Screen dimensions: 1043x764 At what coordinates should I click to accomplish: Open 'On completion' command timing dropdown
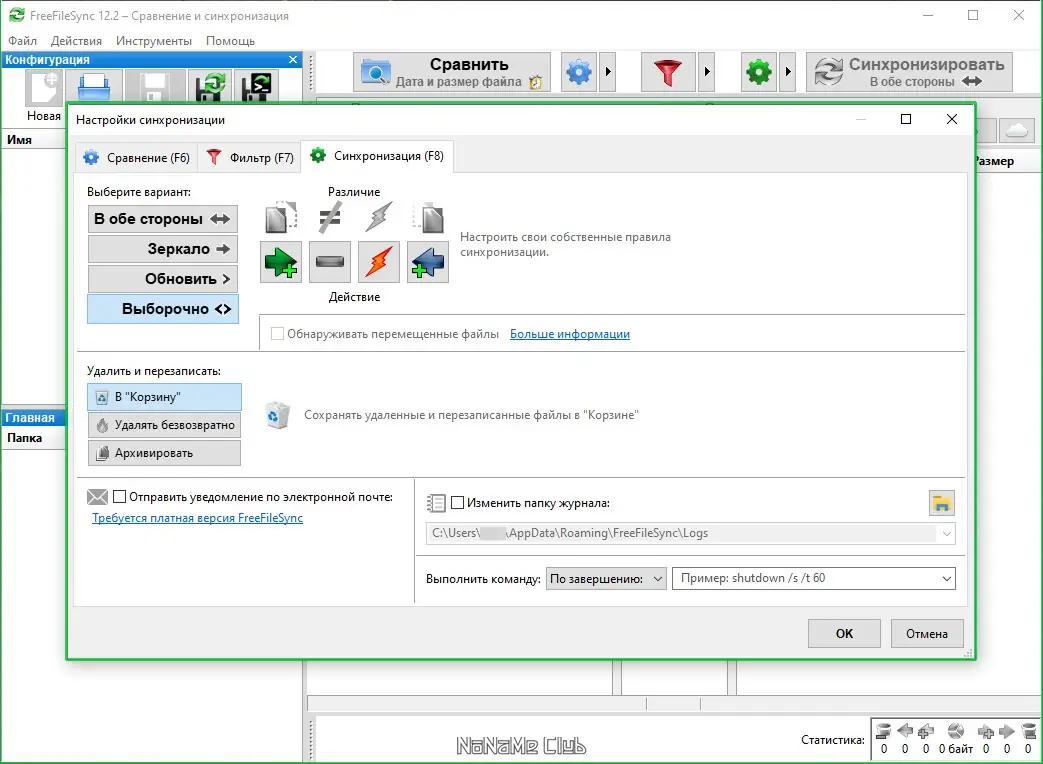pos(606,578)
